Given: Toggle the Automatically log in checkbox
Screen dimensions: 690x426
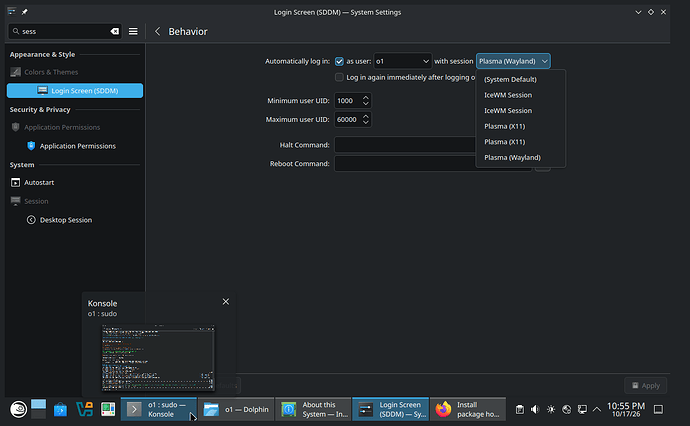Looking at the screenshot, I should point(339,61).
